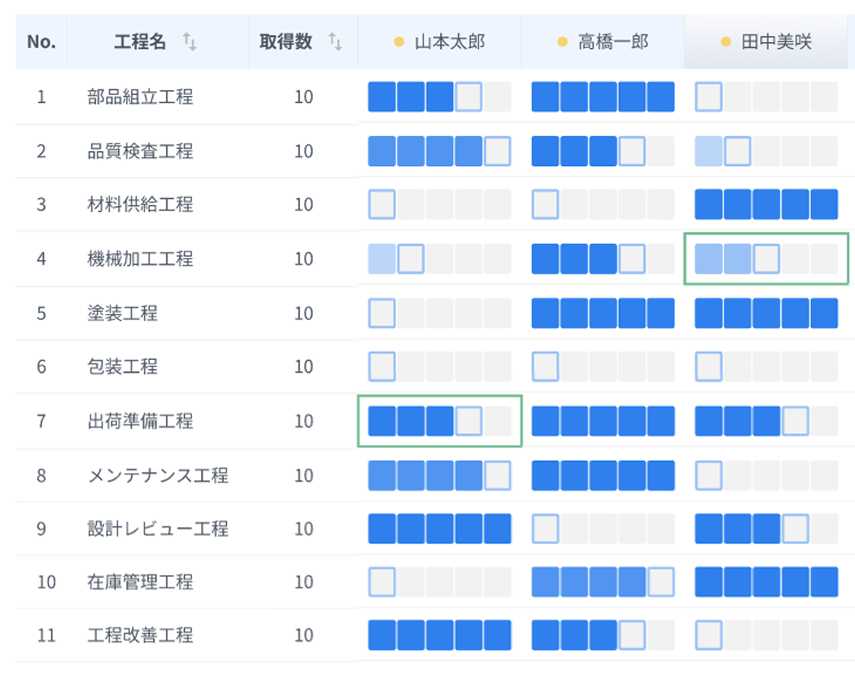Click sort icon beside 取得数 header

[x=335, y=42]
